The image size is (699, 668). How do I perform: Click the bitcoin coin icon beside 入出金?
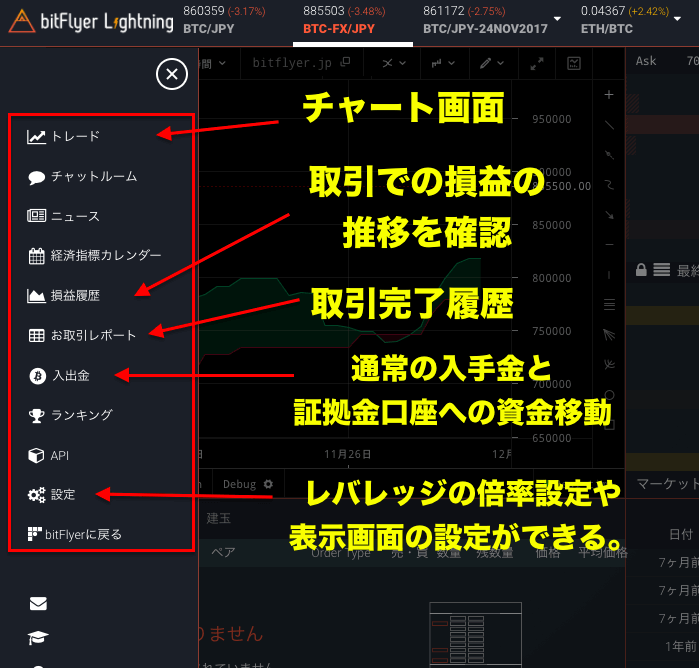(x=37, y=376)
